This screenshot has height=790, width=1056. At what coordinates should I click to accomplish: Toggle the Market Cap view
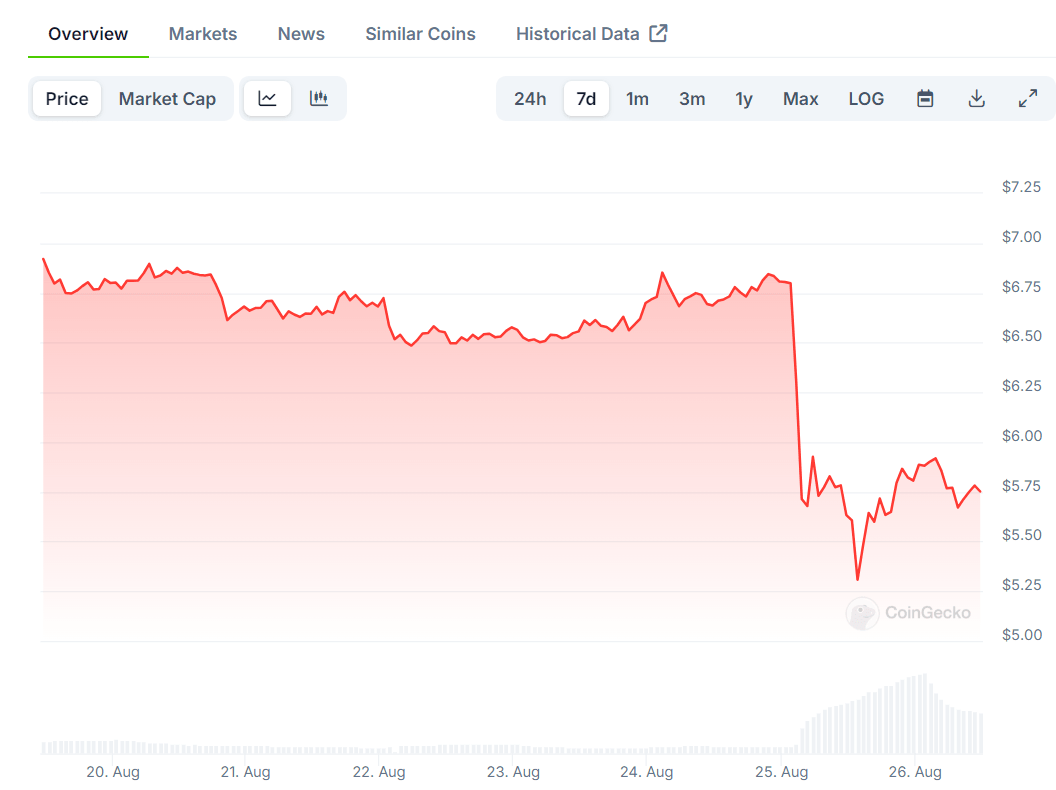coord(167,98)
